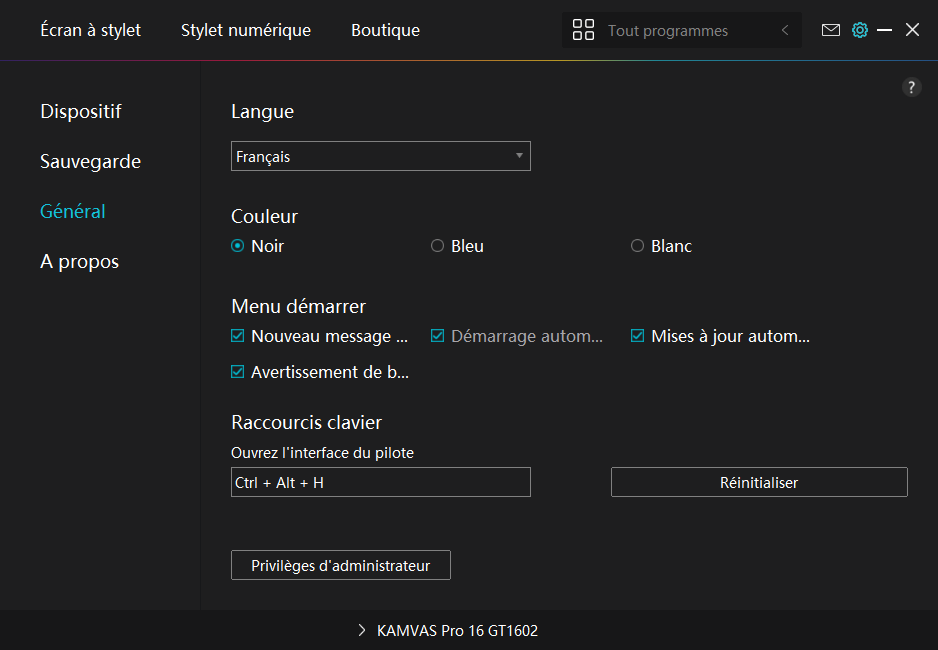
Task: Select the Bleu color option
Action: coord(437,246)
